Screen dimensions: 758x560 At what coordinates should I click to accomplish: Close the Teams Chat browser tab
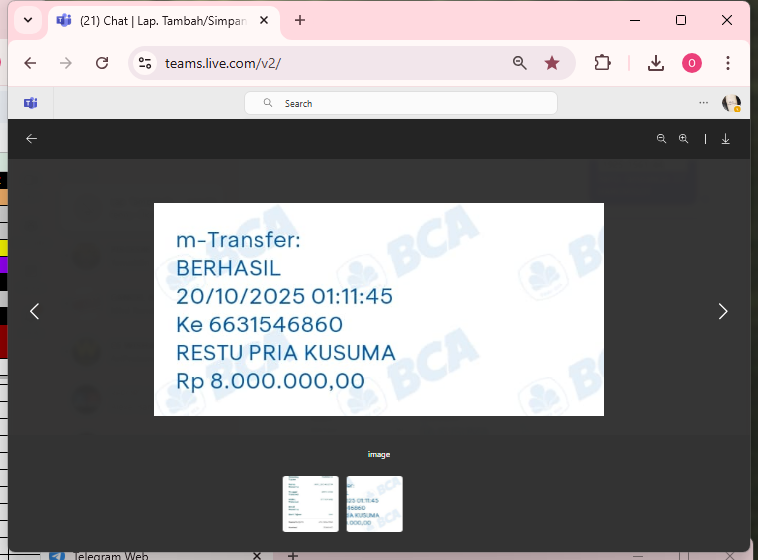[x=264, y=20]
